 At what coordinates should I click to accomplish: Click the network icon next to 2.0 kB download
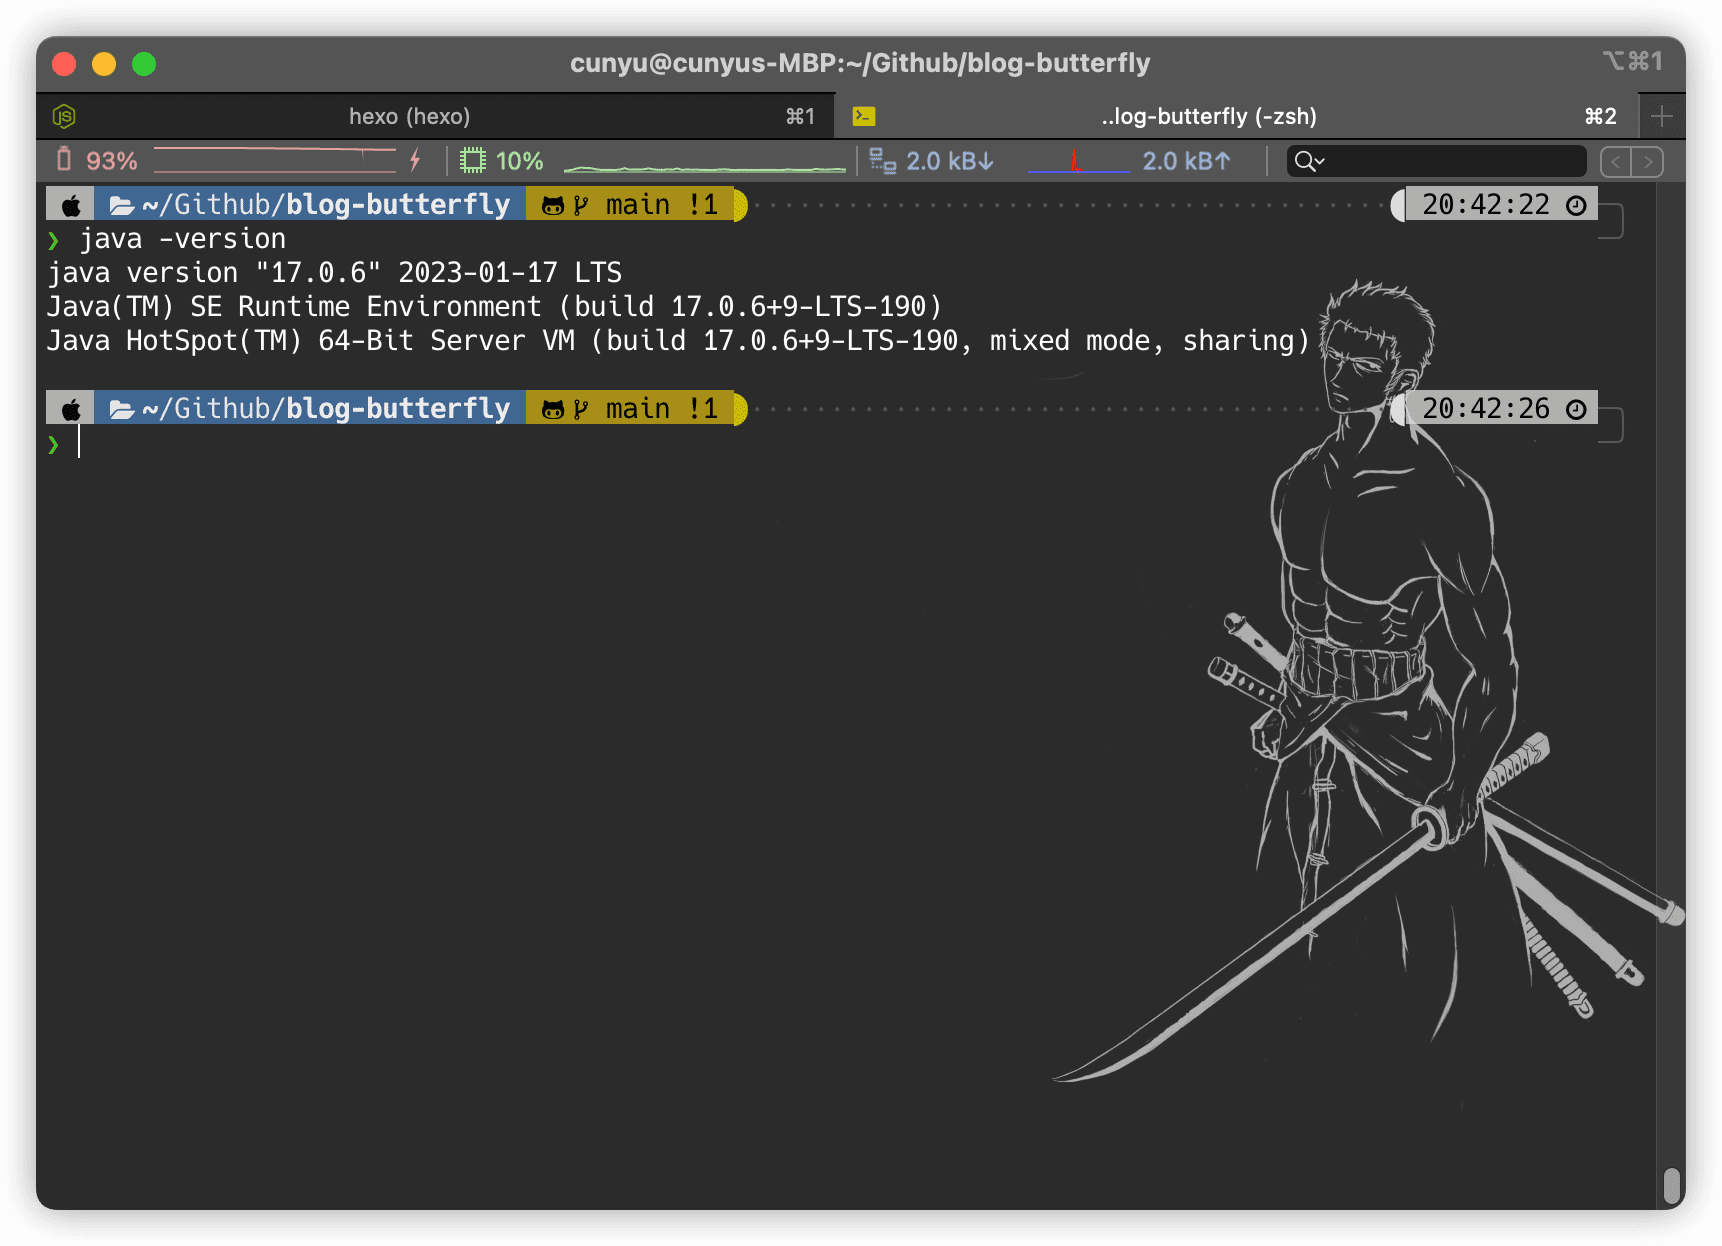click(882, 160)
